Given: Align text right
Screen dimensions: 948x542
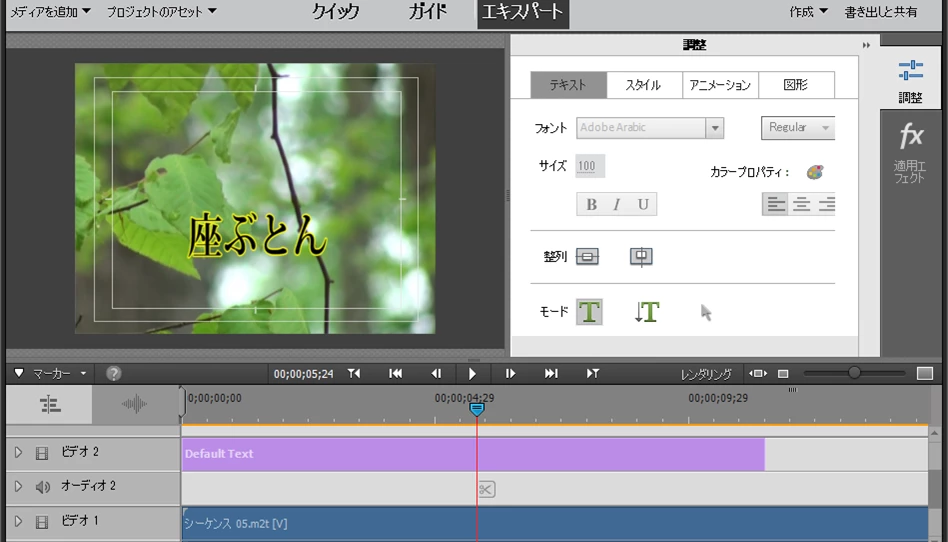Looking at the screenshot, I should tap(826, 204).
